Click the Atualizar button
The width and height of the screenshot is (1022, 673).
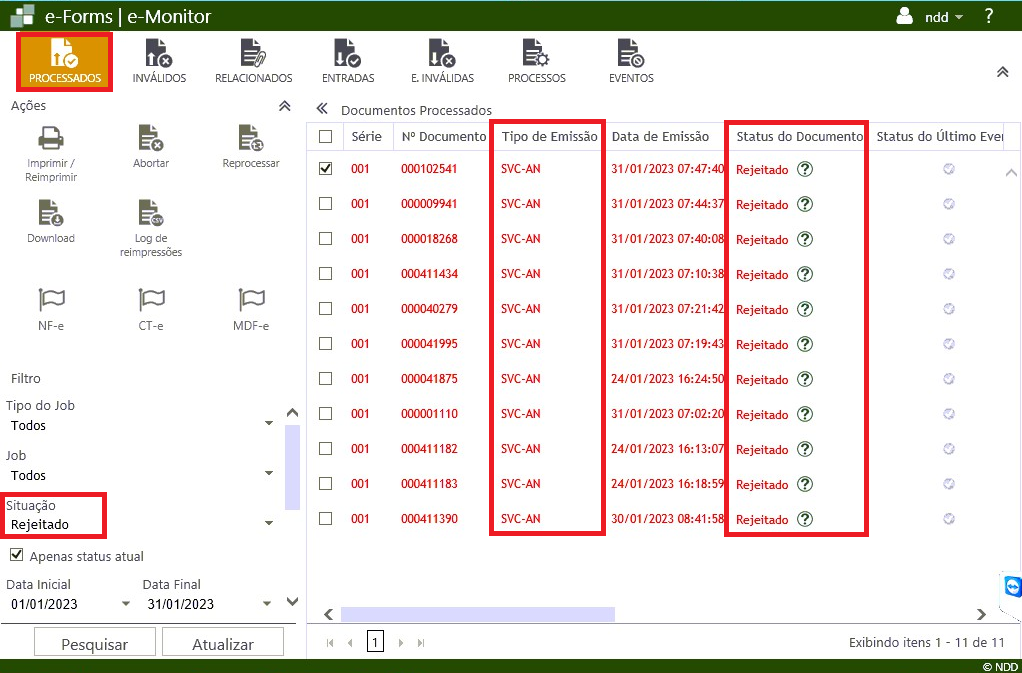[x=222, y=644]
